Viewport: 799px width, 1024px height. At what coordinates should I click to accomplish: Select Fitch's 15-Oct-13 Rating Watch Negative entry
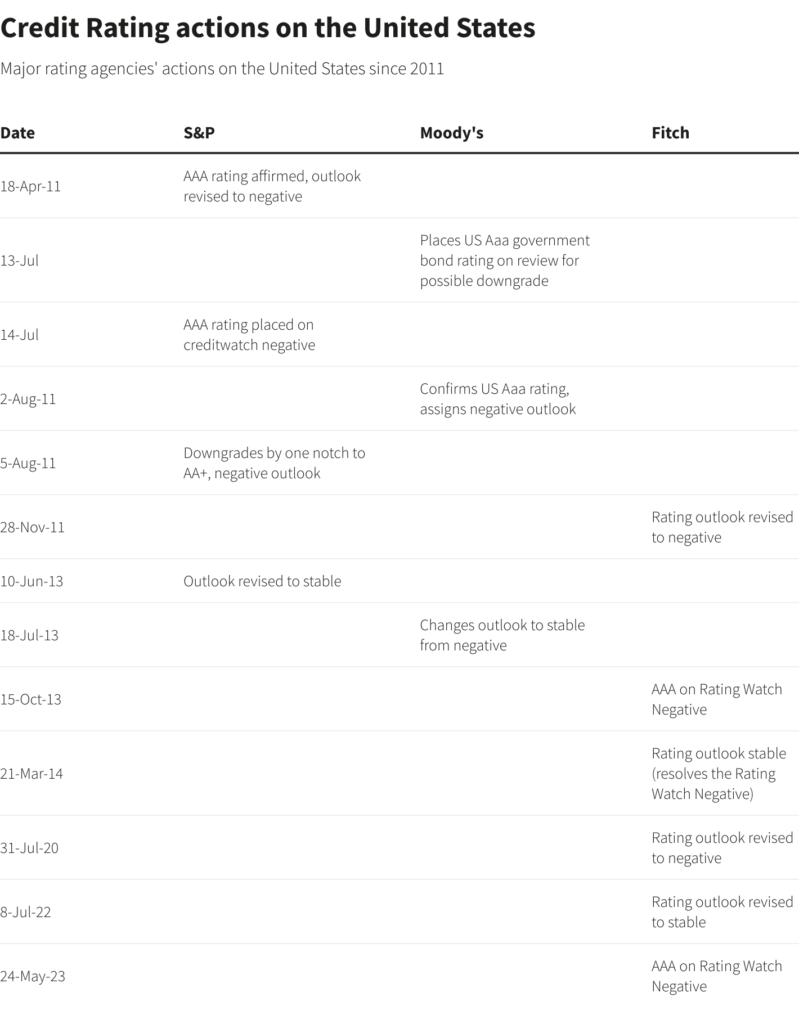(717, 699)
